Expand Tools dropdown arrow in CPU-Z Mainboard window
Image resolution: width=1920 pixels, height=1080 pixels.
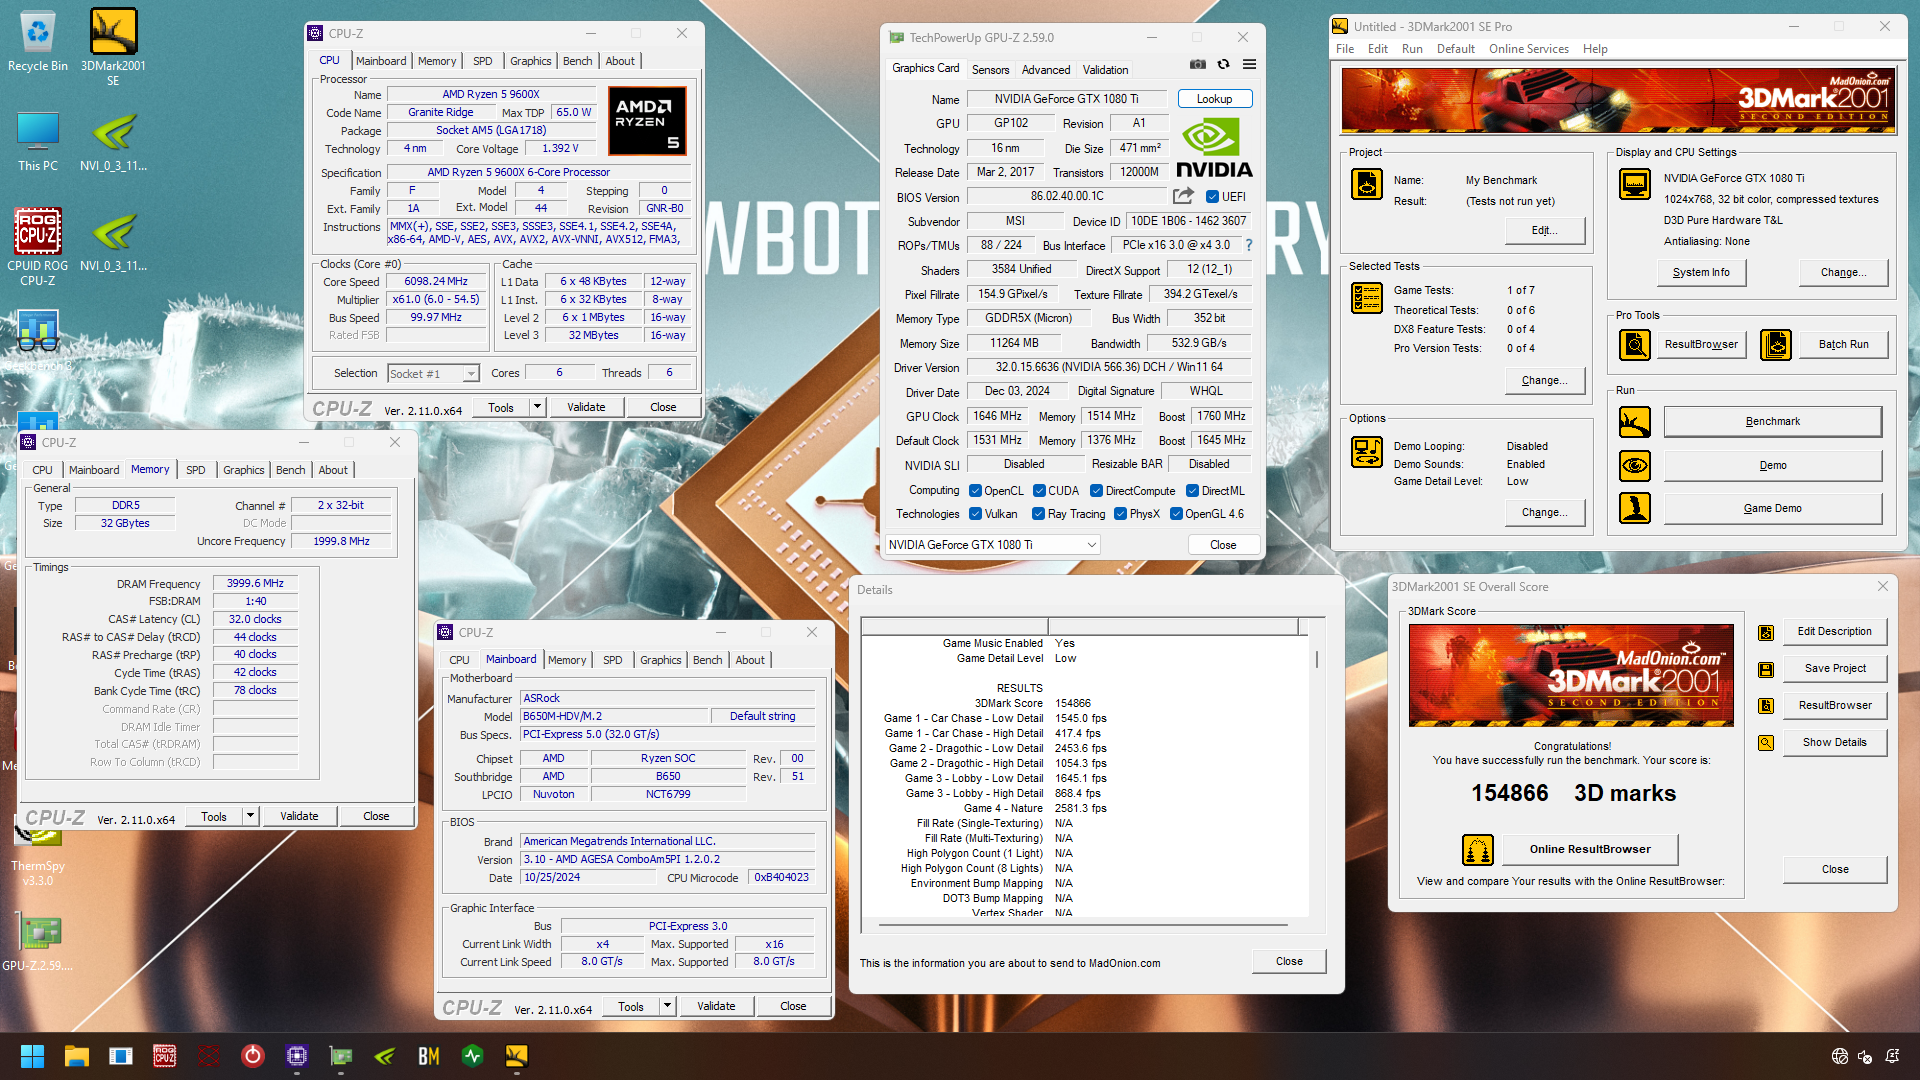click(x=667, y=1007)
